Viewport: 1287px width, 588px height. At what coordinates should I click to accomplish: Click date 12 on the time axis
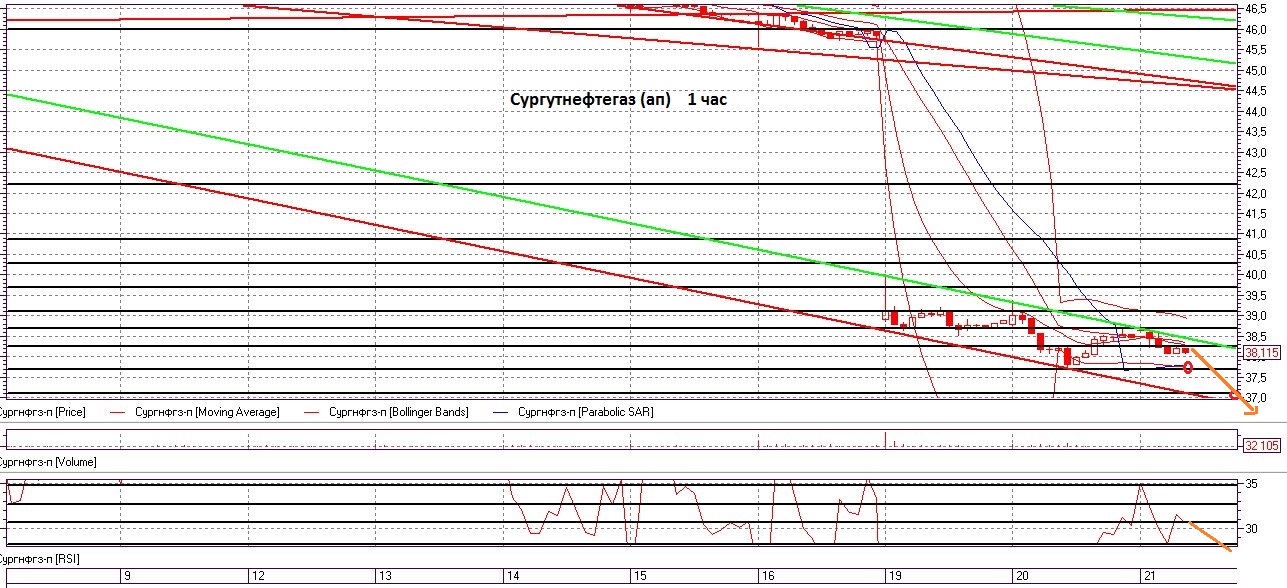[258, 576]
